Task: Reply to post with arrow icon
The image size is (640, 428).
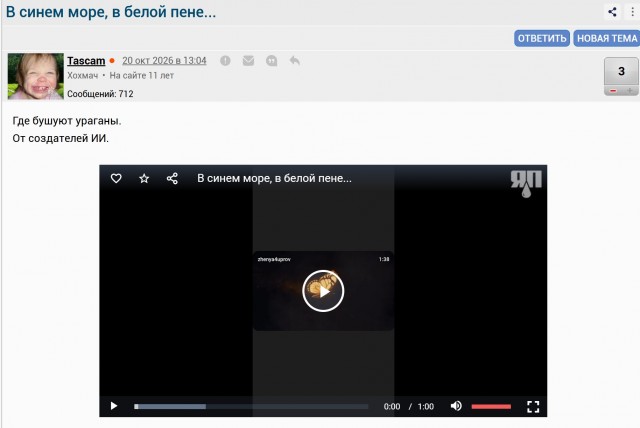Action: point(295,61)
